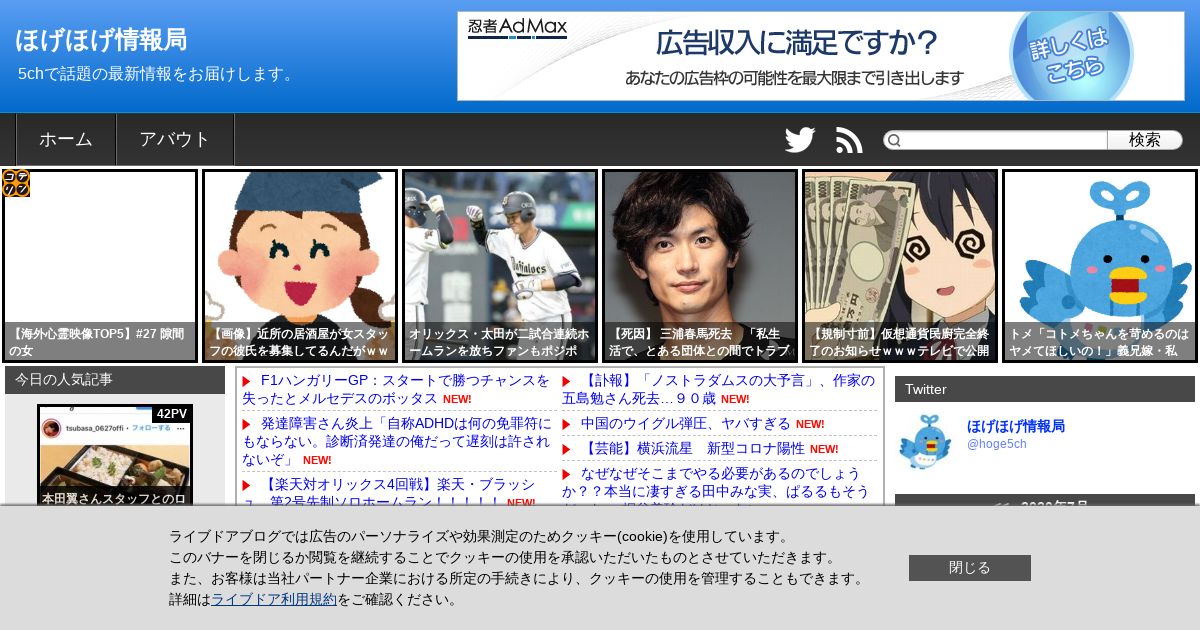Open the アバウト menu item
Image resolution: width=1200 pixels, height=630 pixels.
pyautogui.click(x=175, y=139)
